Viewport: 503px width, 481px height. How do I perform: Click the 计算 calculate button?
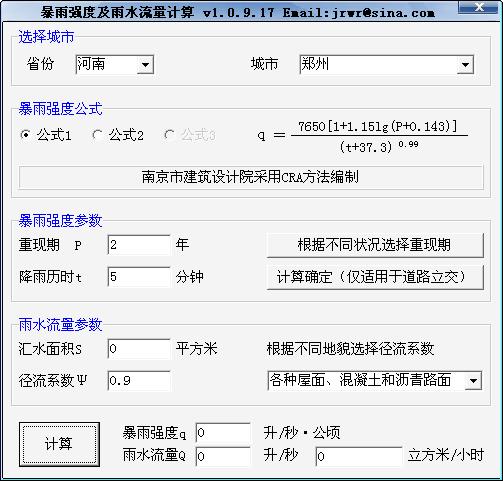59,444
